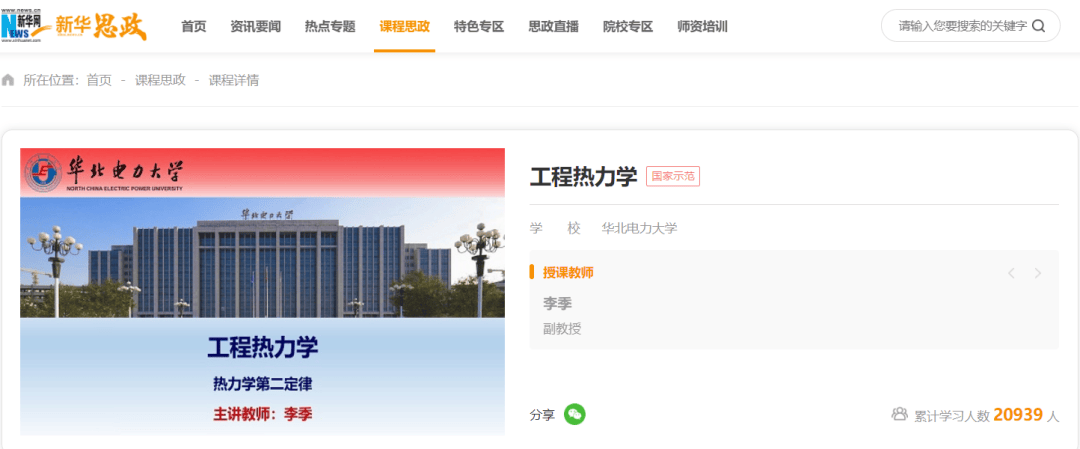This screenshot has width=1080, height=449.
Task: Click the 工程热力学 course title heading
Action: [583, 176]
